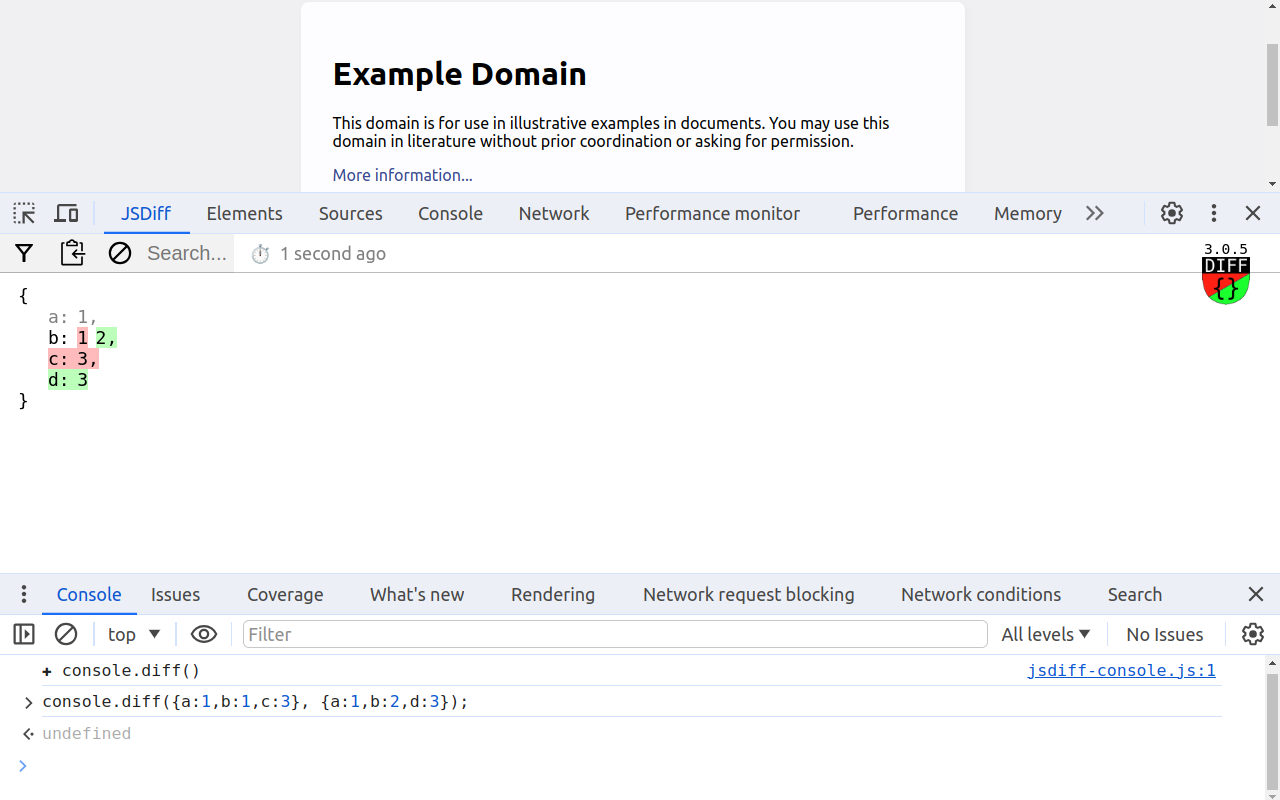Click the 'More information...' link
This screenshot has height=800, width=1280.
[x=402, y=175]
